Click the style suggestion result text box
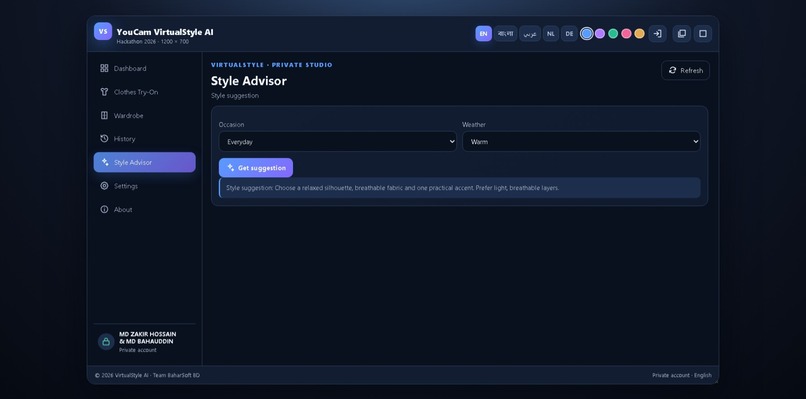The height and width of the screenshot is (399, 806). pyautogui.click(x=460, y=188)
